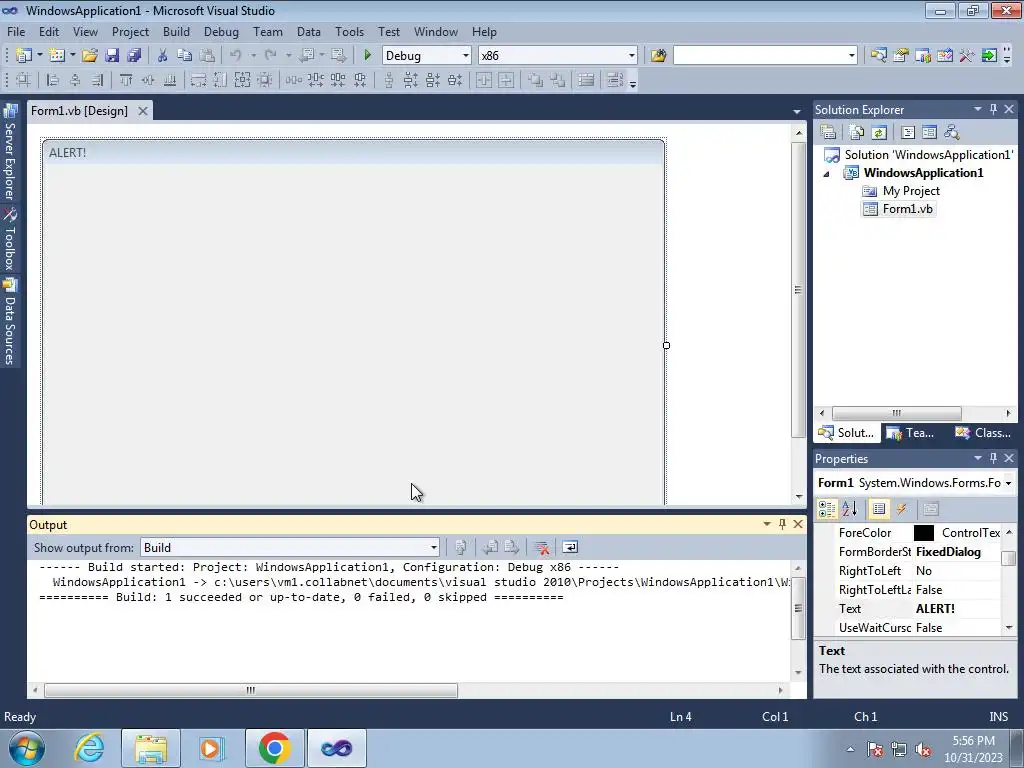Screen dimensions: 1024x768
Task: Open Internet Explorer from the taskbar
Action: tap(89, 748)
